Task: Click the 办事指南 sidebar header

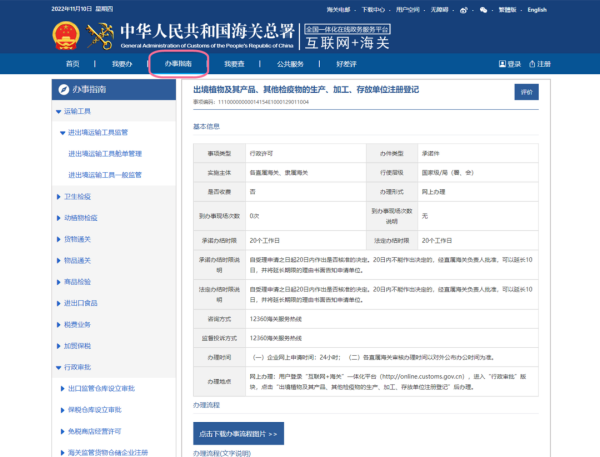Action: 114,90
